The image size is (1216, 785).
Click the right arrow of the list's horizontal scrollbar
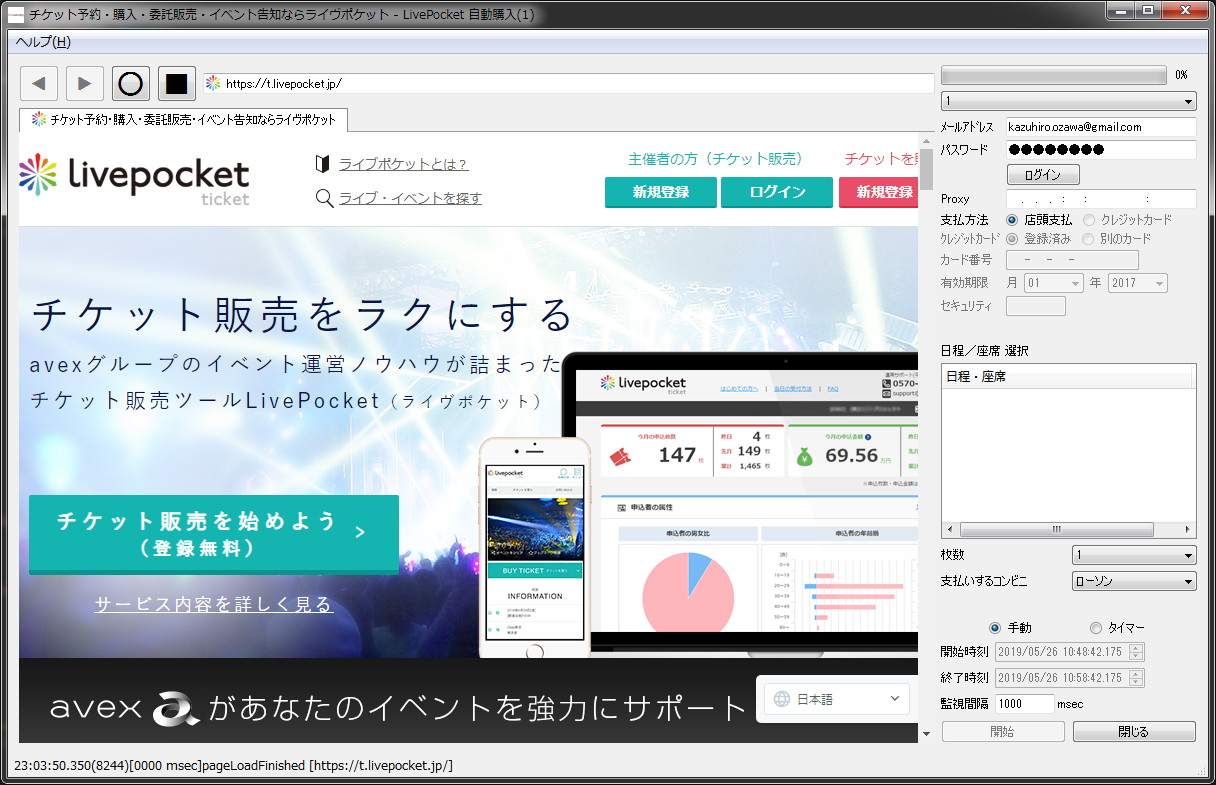tap(1187, 530)
